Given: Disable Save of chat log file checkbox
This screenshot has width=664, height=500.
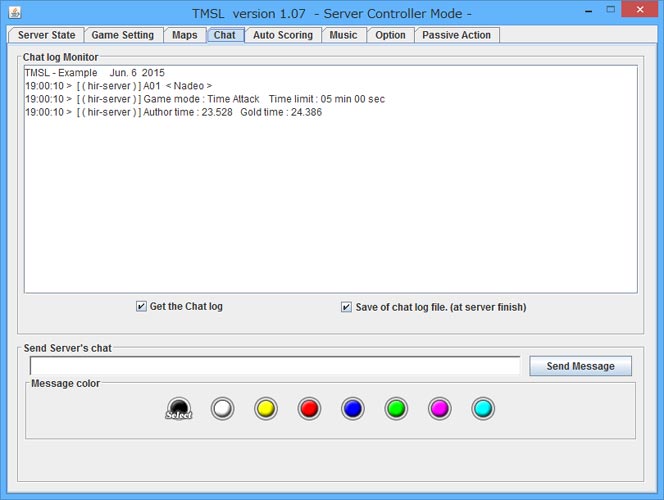Looking at the screenshot, I should click(346, 307).
